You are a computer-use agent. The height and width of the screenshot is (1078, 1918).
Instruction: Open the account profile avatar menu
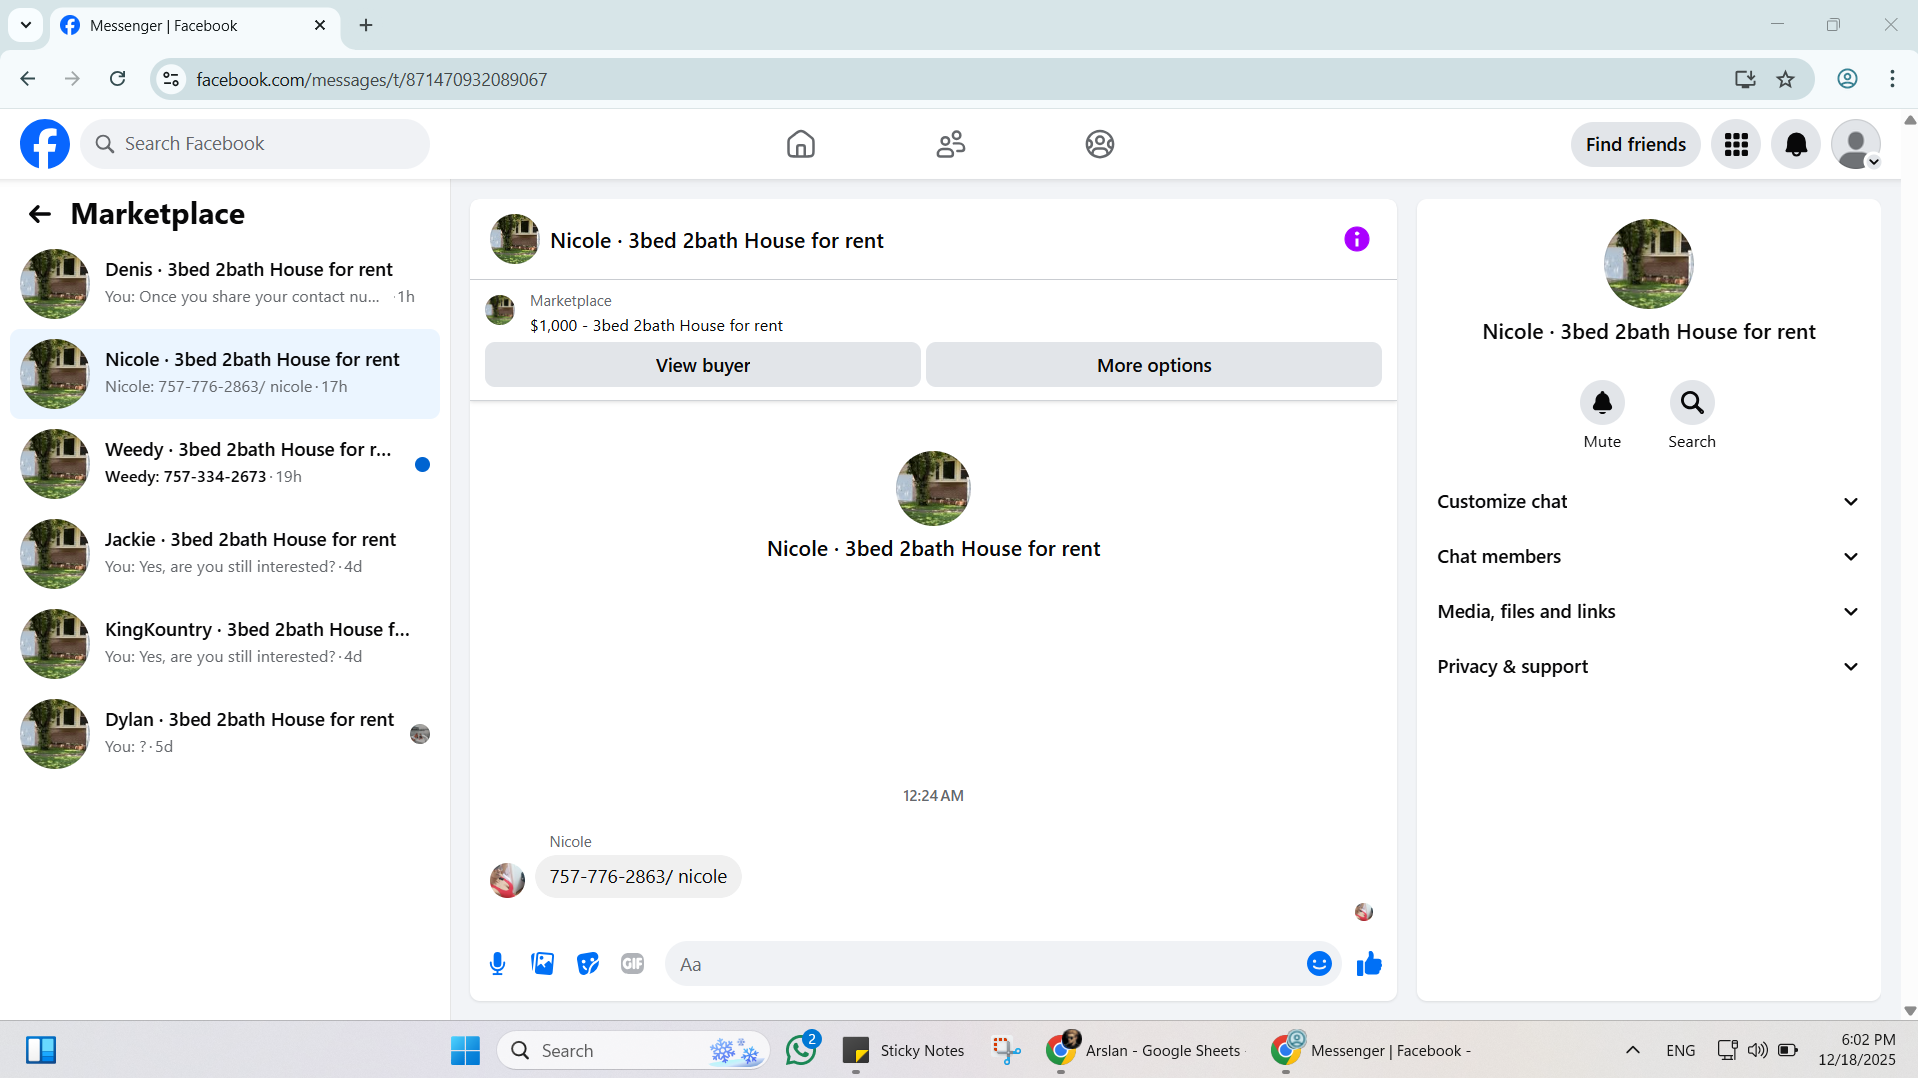(1856, 144)
